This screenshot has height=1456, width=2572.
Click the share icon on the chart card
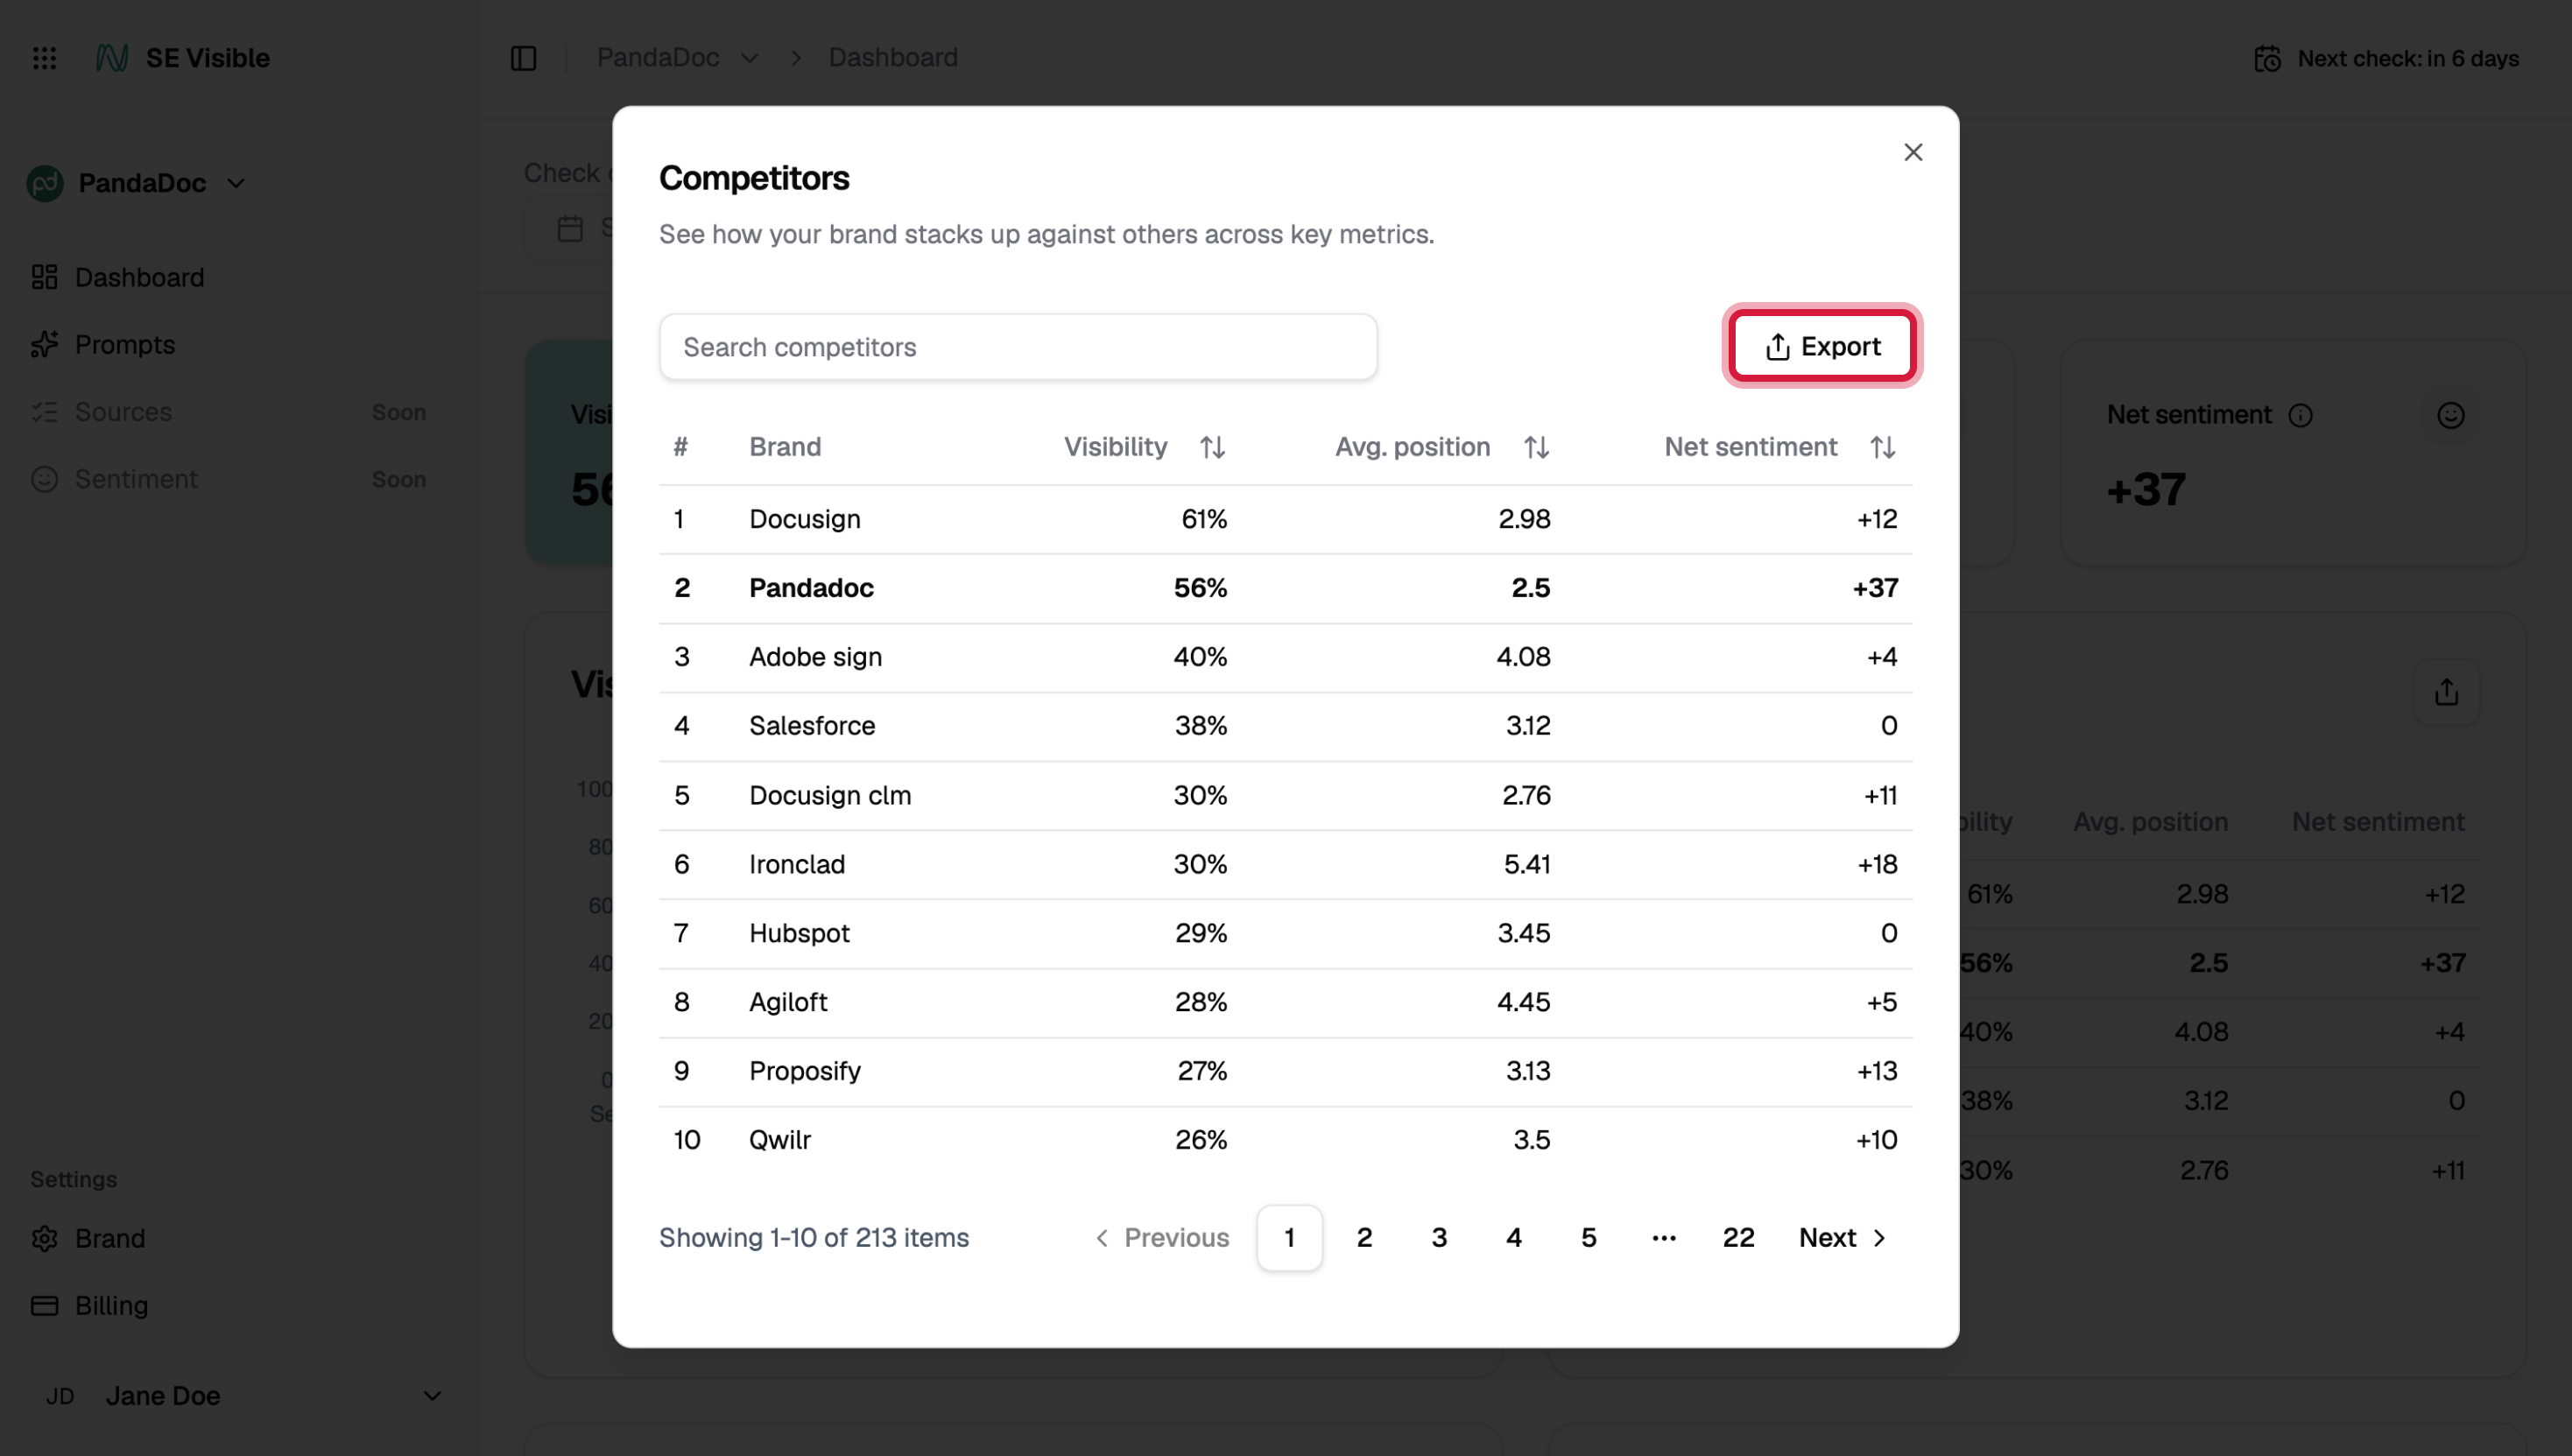coord(2446,692)
